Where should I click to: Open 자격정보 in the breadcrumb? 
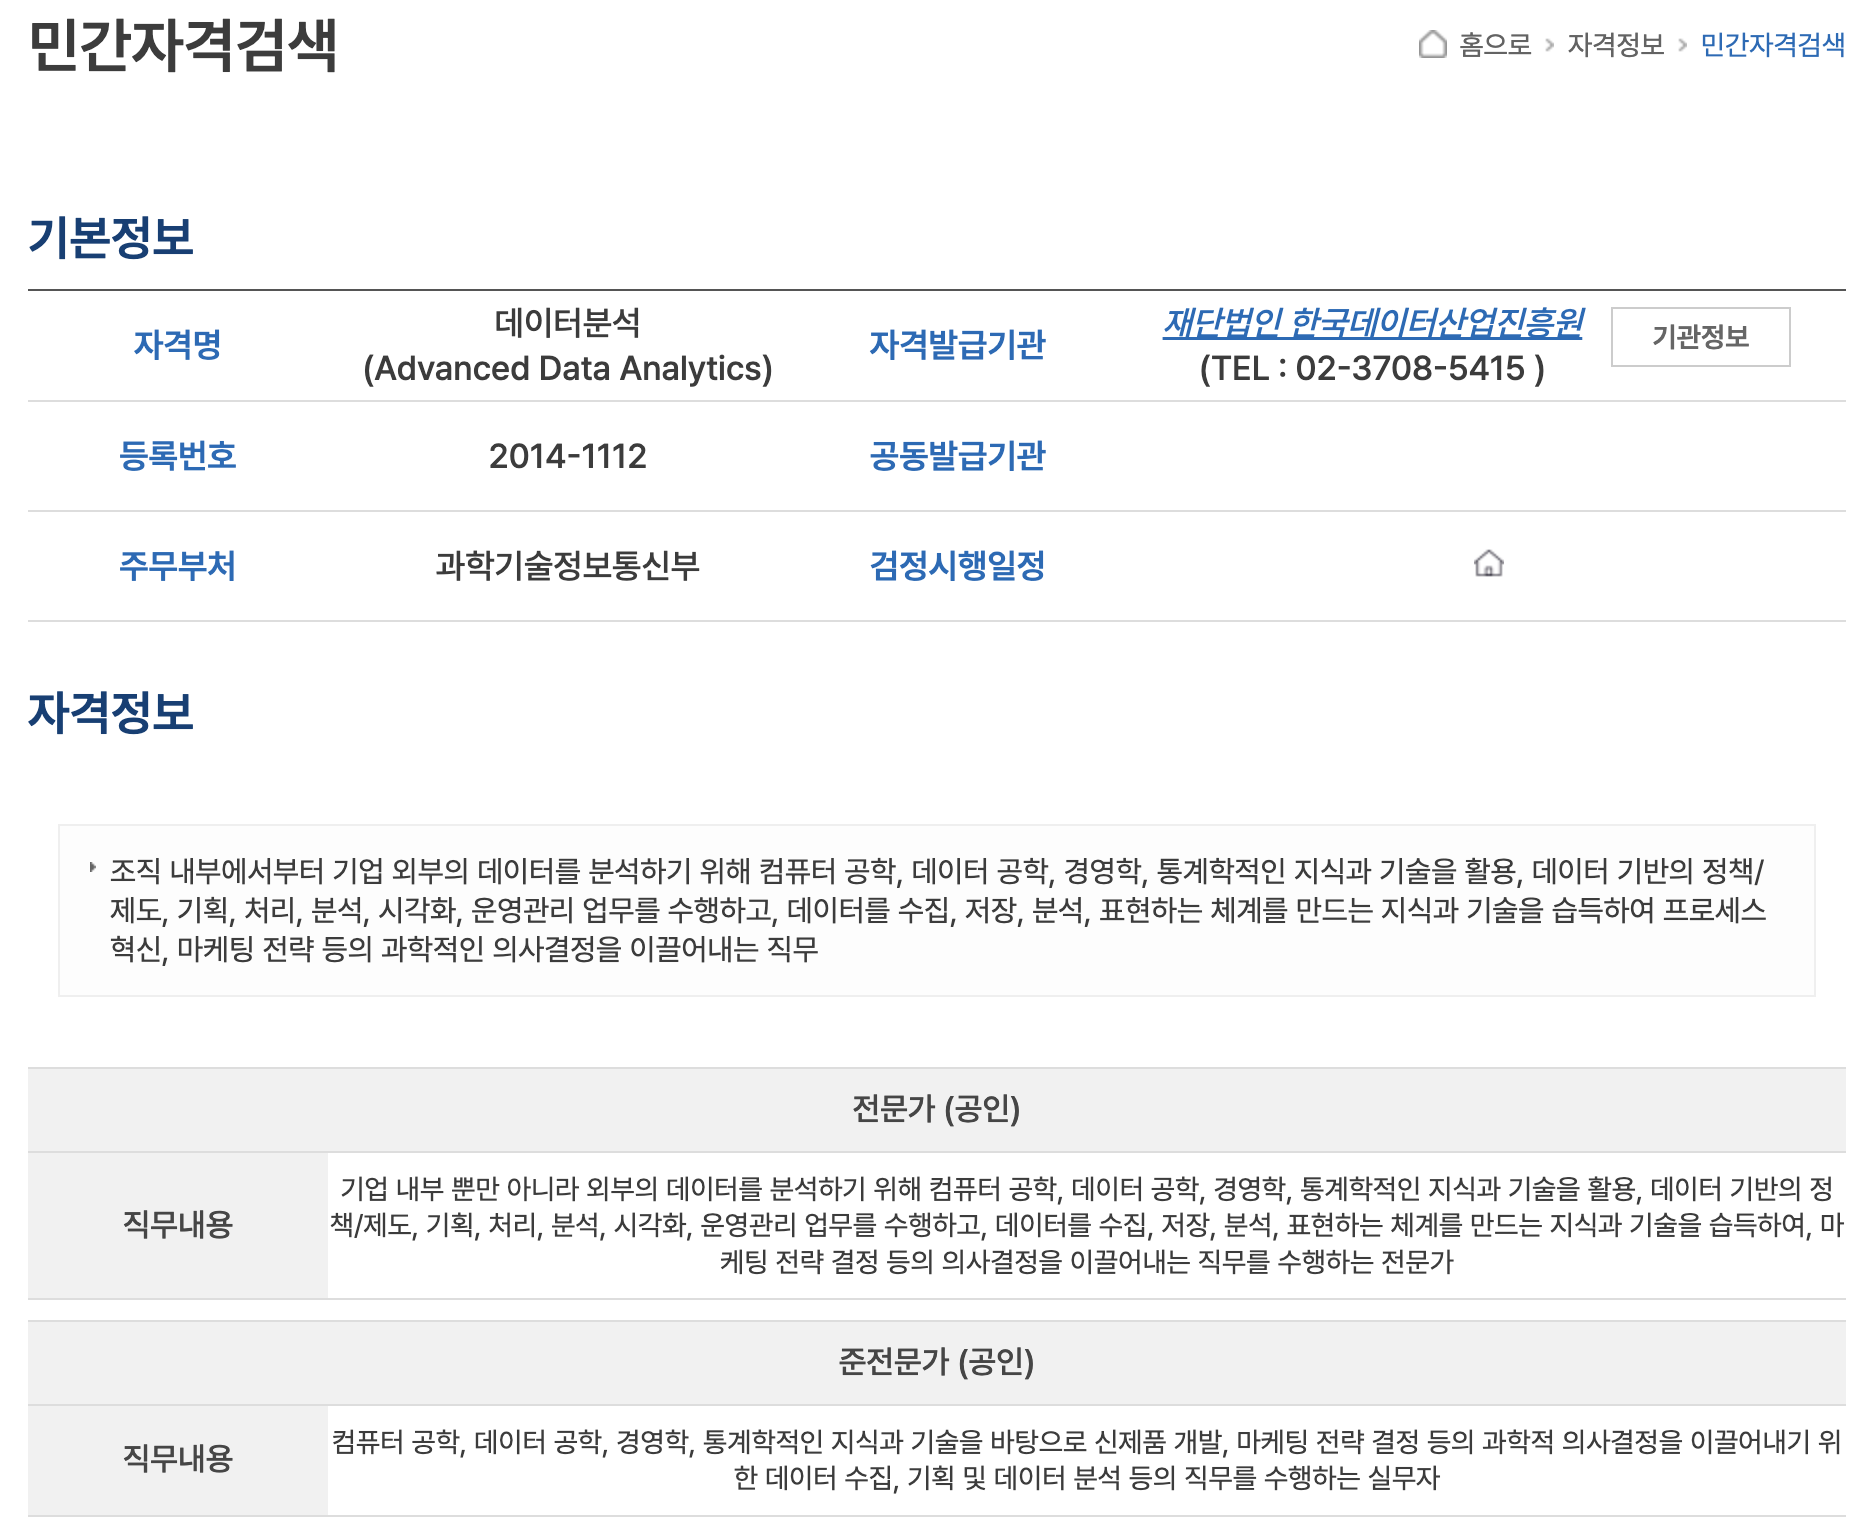click(1615, 44)
